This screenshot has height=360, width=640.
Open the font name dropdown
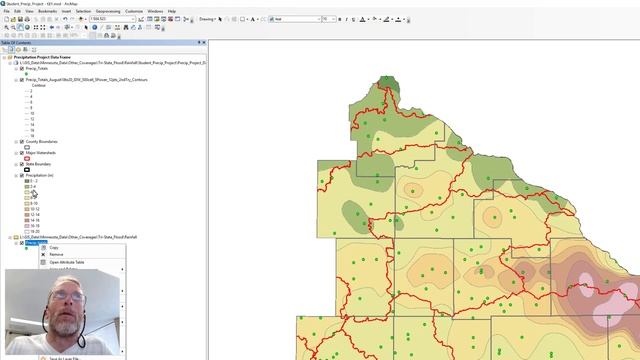(319, 19)
